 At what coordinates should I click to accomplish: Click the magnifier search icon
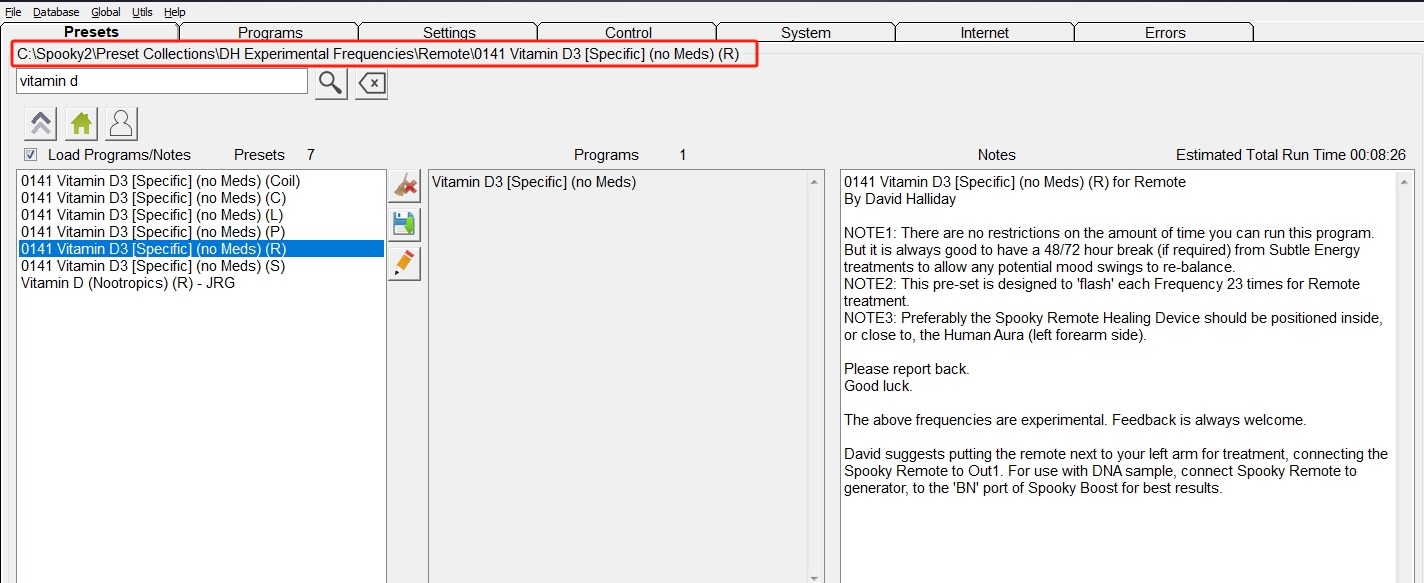pos(331,83)
